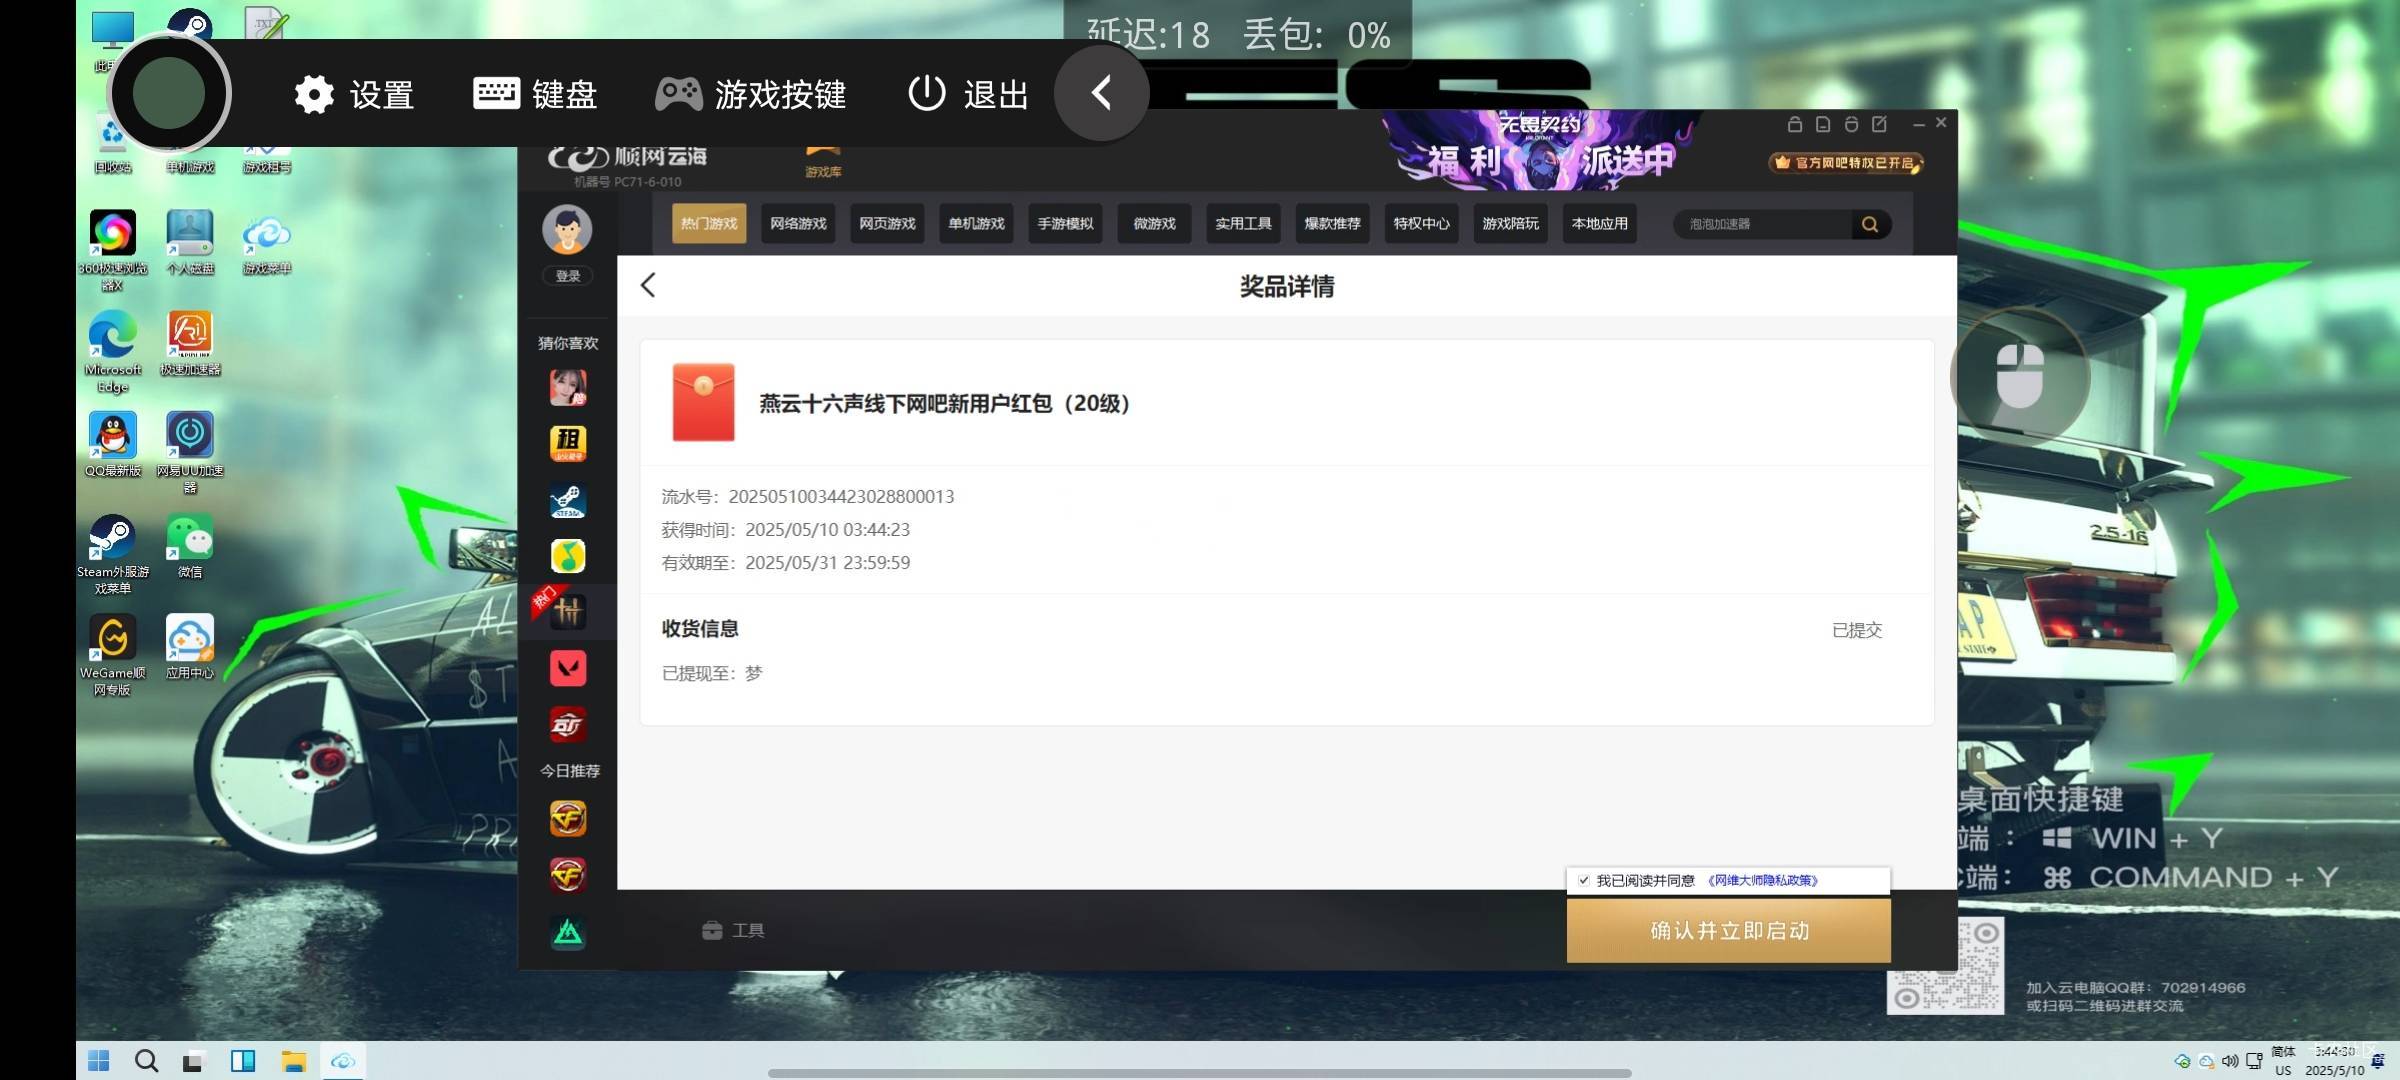
Task: Open the 本地应用 tab
Action: [x=1599, y=223]
